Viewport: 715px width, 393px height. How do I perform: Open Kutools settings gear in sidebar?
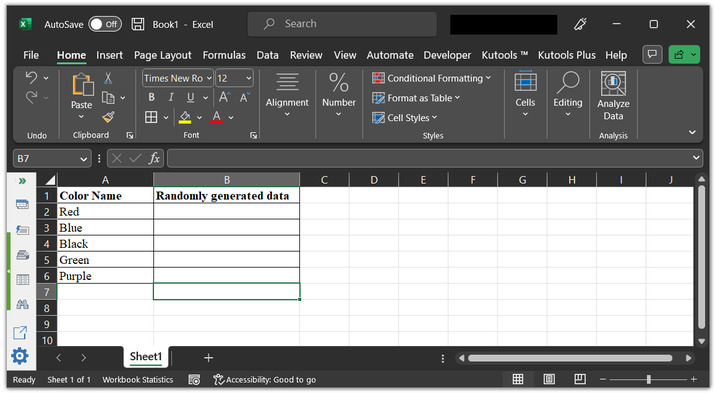click(20, 356)
